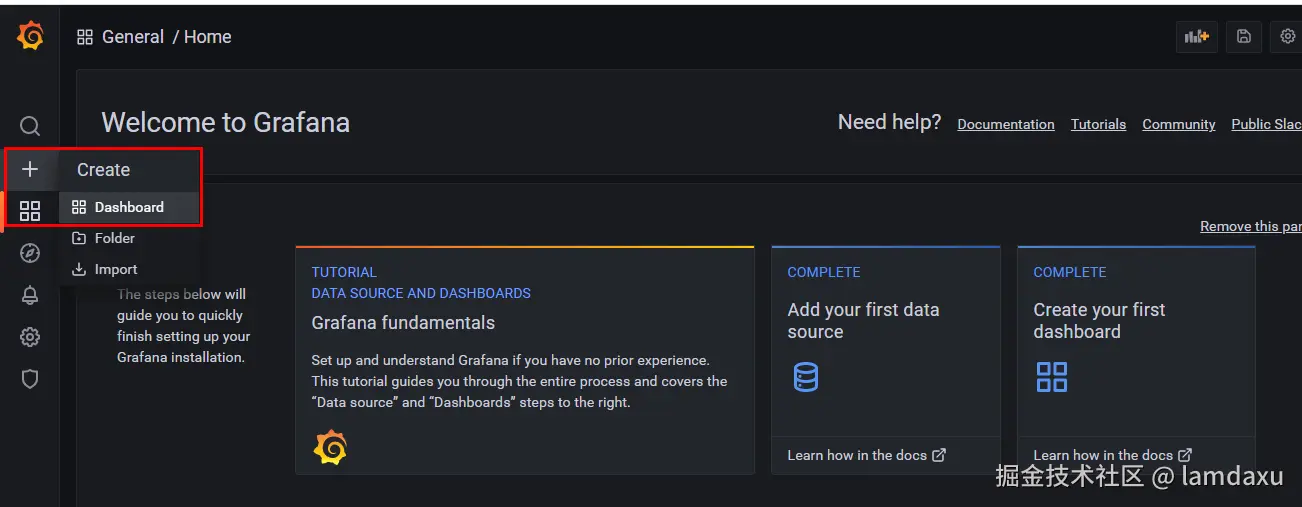This screenshot has height=507, width=1302.
Task: Click the Create menu header
Action: coord(104,170)
